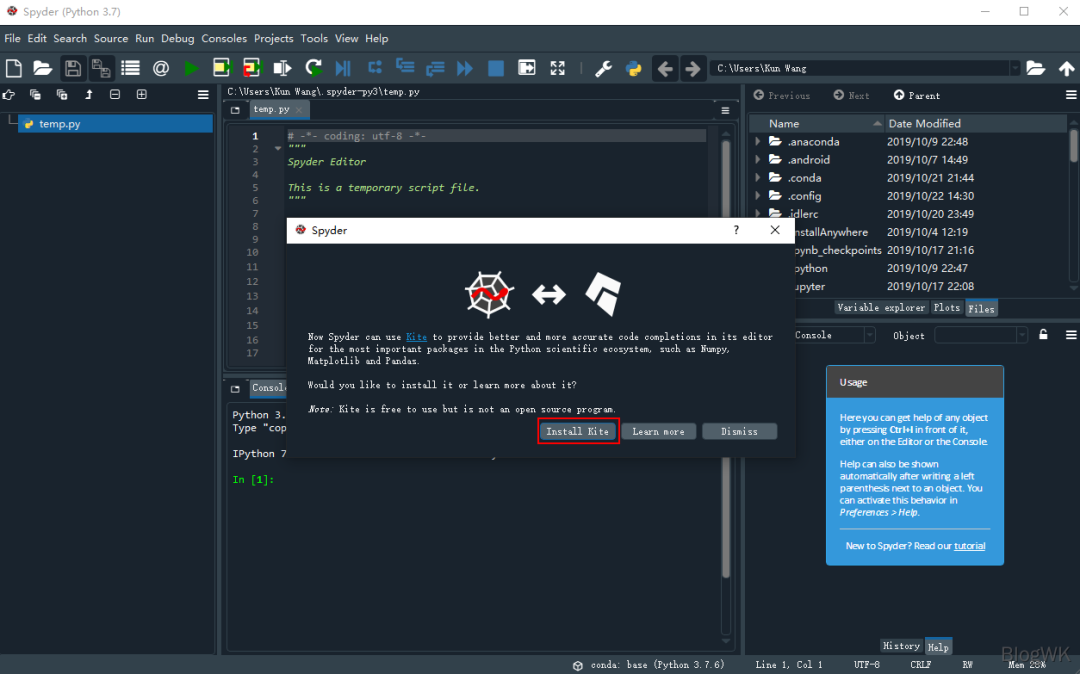The image size is (1080, 674).
Task: Open Preferences wrench icon
Action: coord(603,68)
